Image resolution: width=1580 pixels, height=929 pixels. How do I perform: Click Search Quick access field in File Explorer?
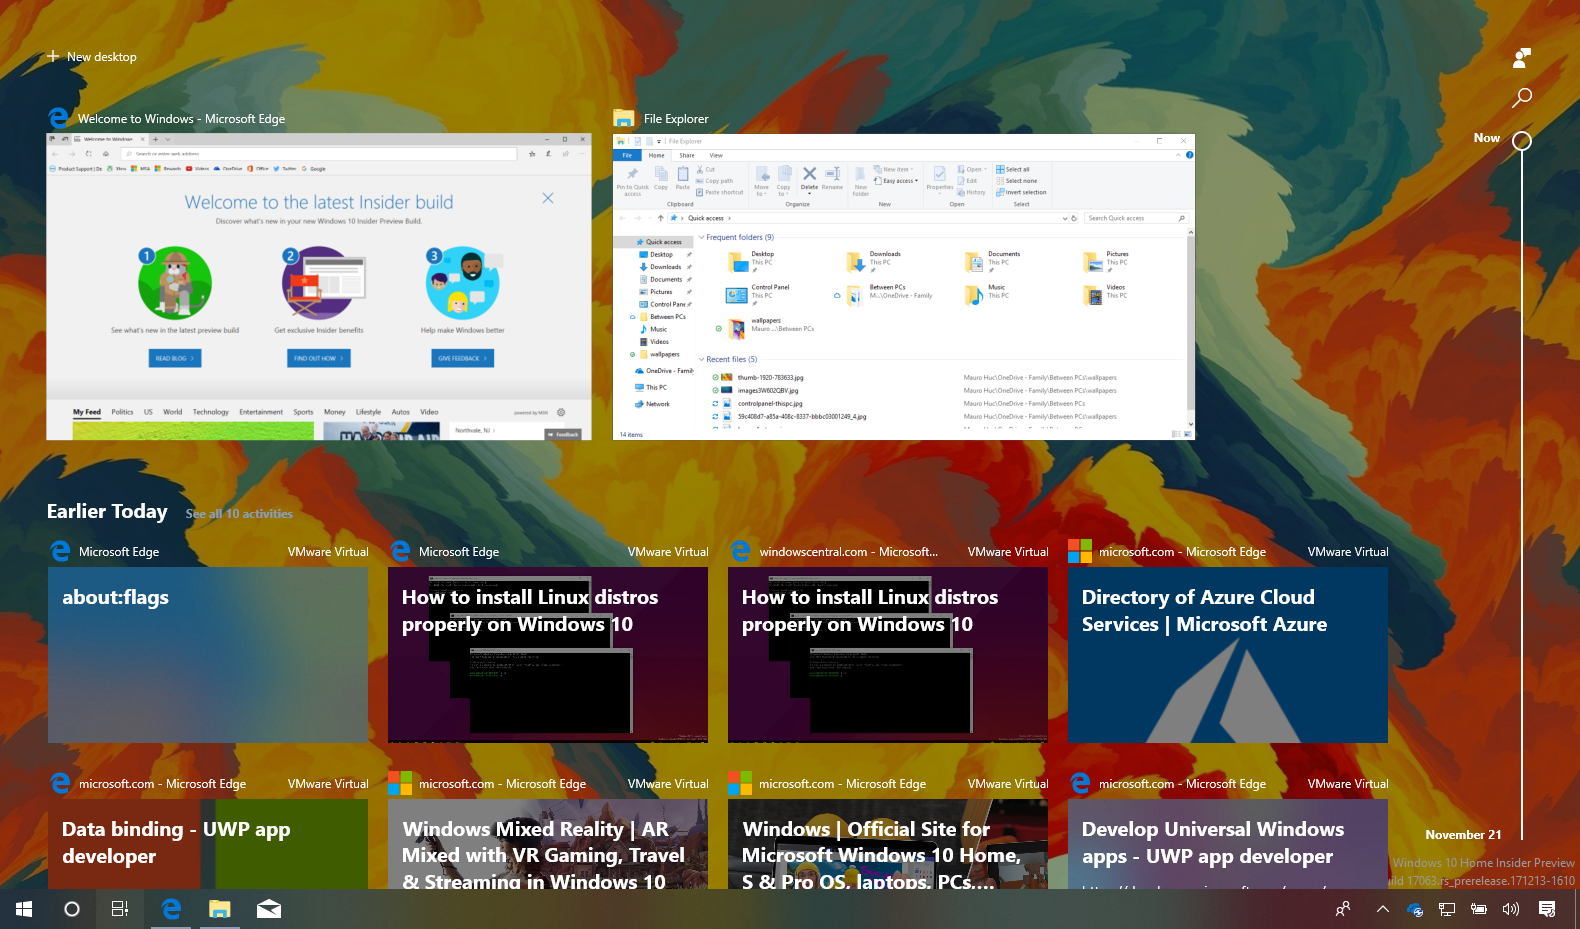(x=1136, y=218)
